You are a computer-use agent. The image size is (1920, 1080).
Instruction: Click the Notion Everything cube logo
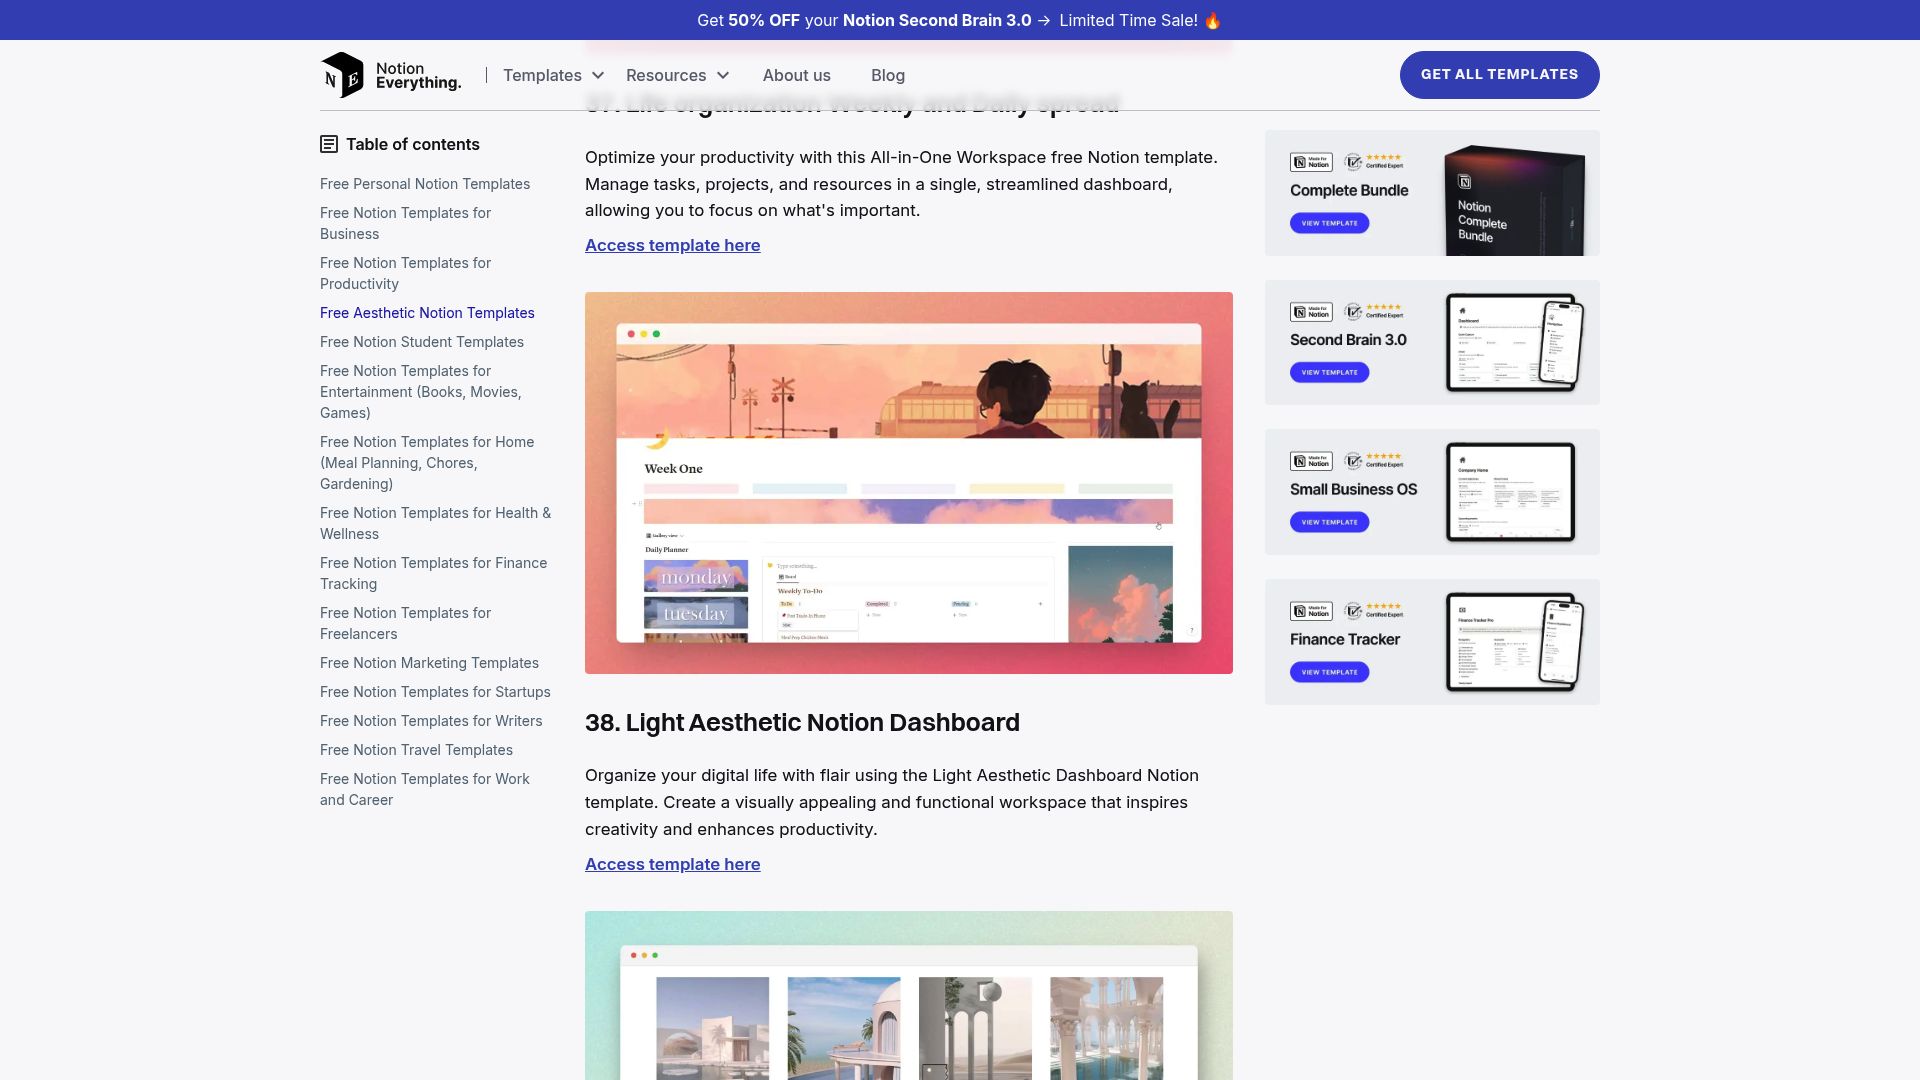(342, 75)
